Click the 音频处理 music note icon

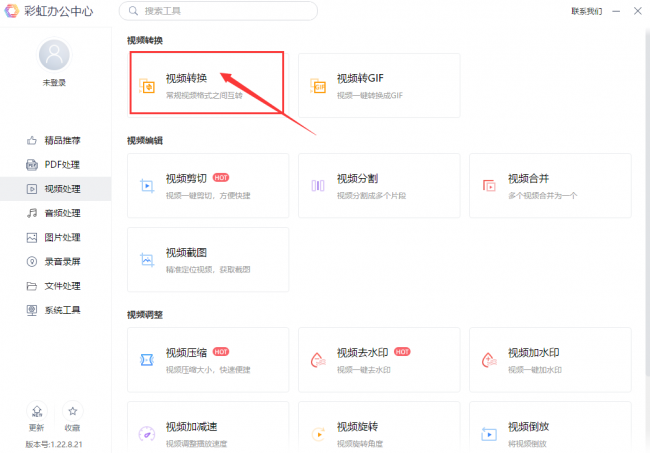32,213
